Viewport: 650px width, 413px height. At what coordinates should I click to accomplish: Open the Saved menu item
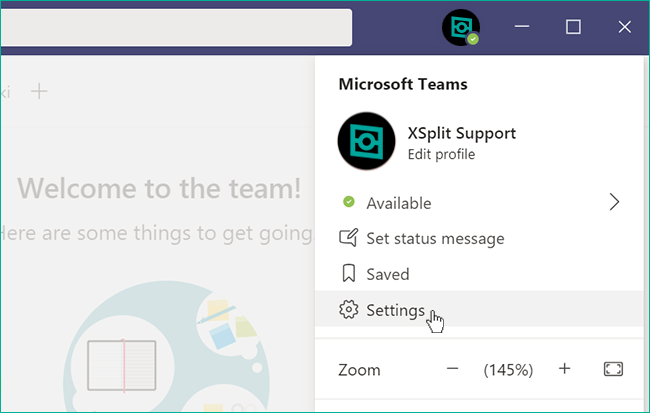tap(479, 274)
